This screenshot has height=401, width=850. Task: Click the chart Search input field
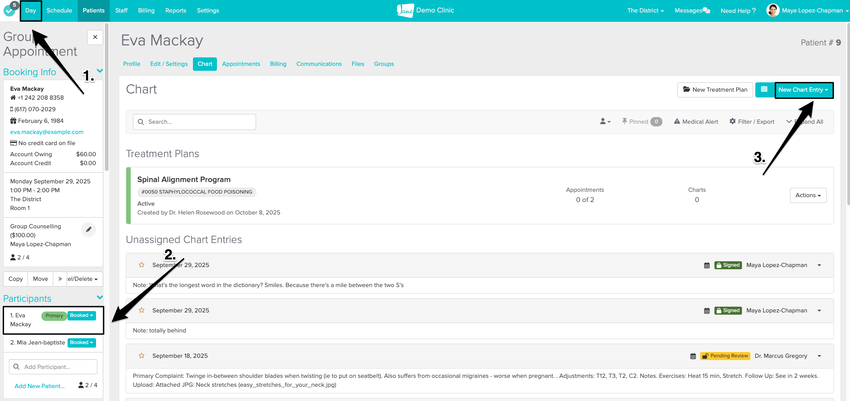(x=195, y=122)
